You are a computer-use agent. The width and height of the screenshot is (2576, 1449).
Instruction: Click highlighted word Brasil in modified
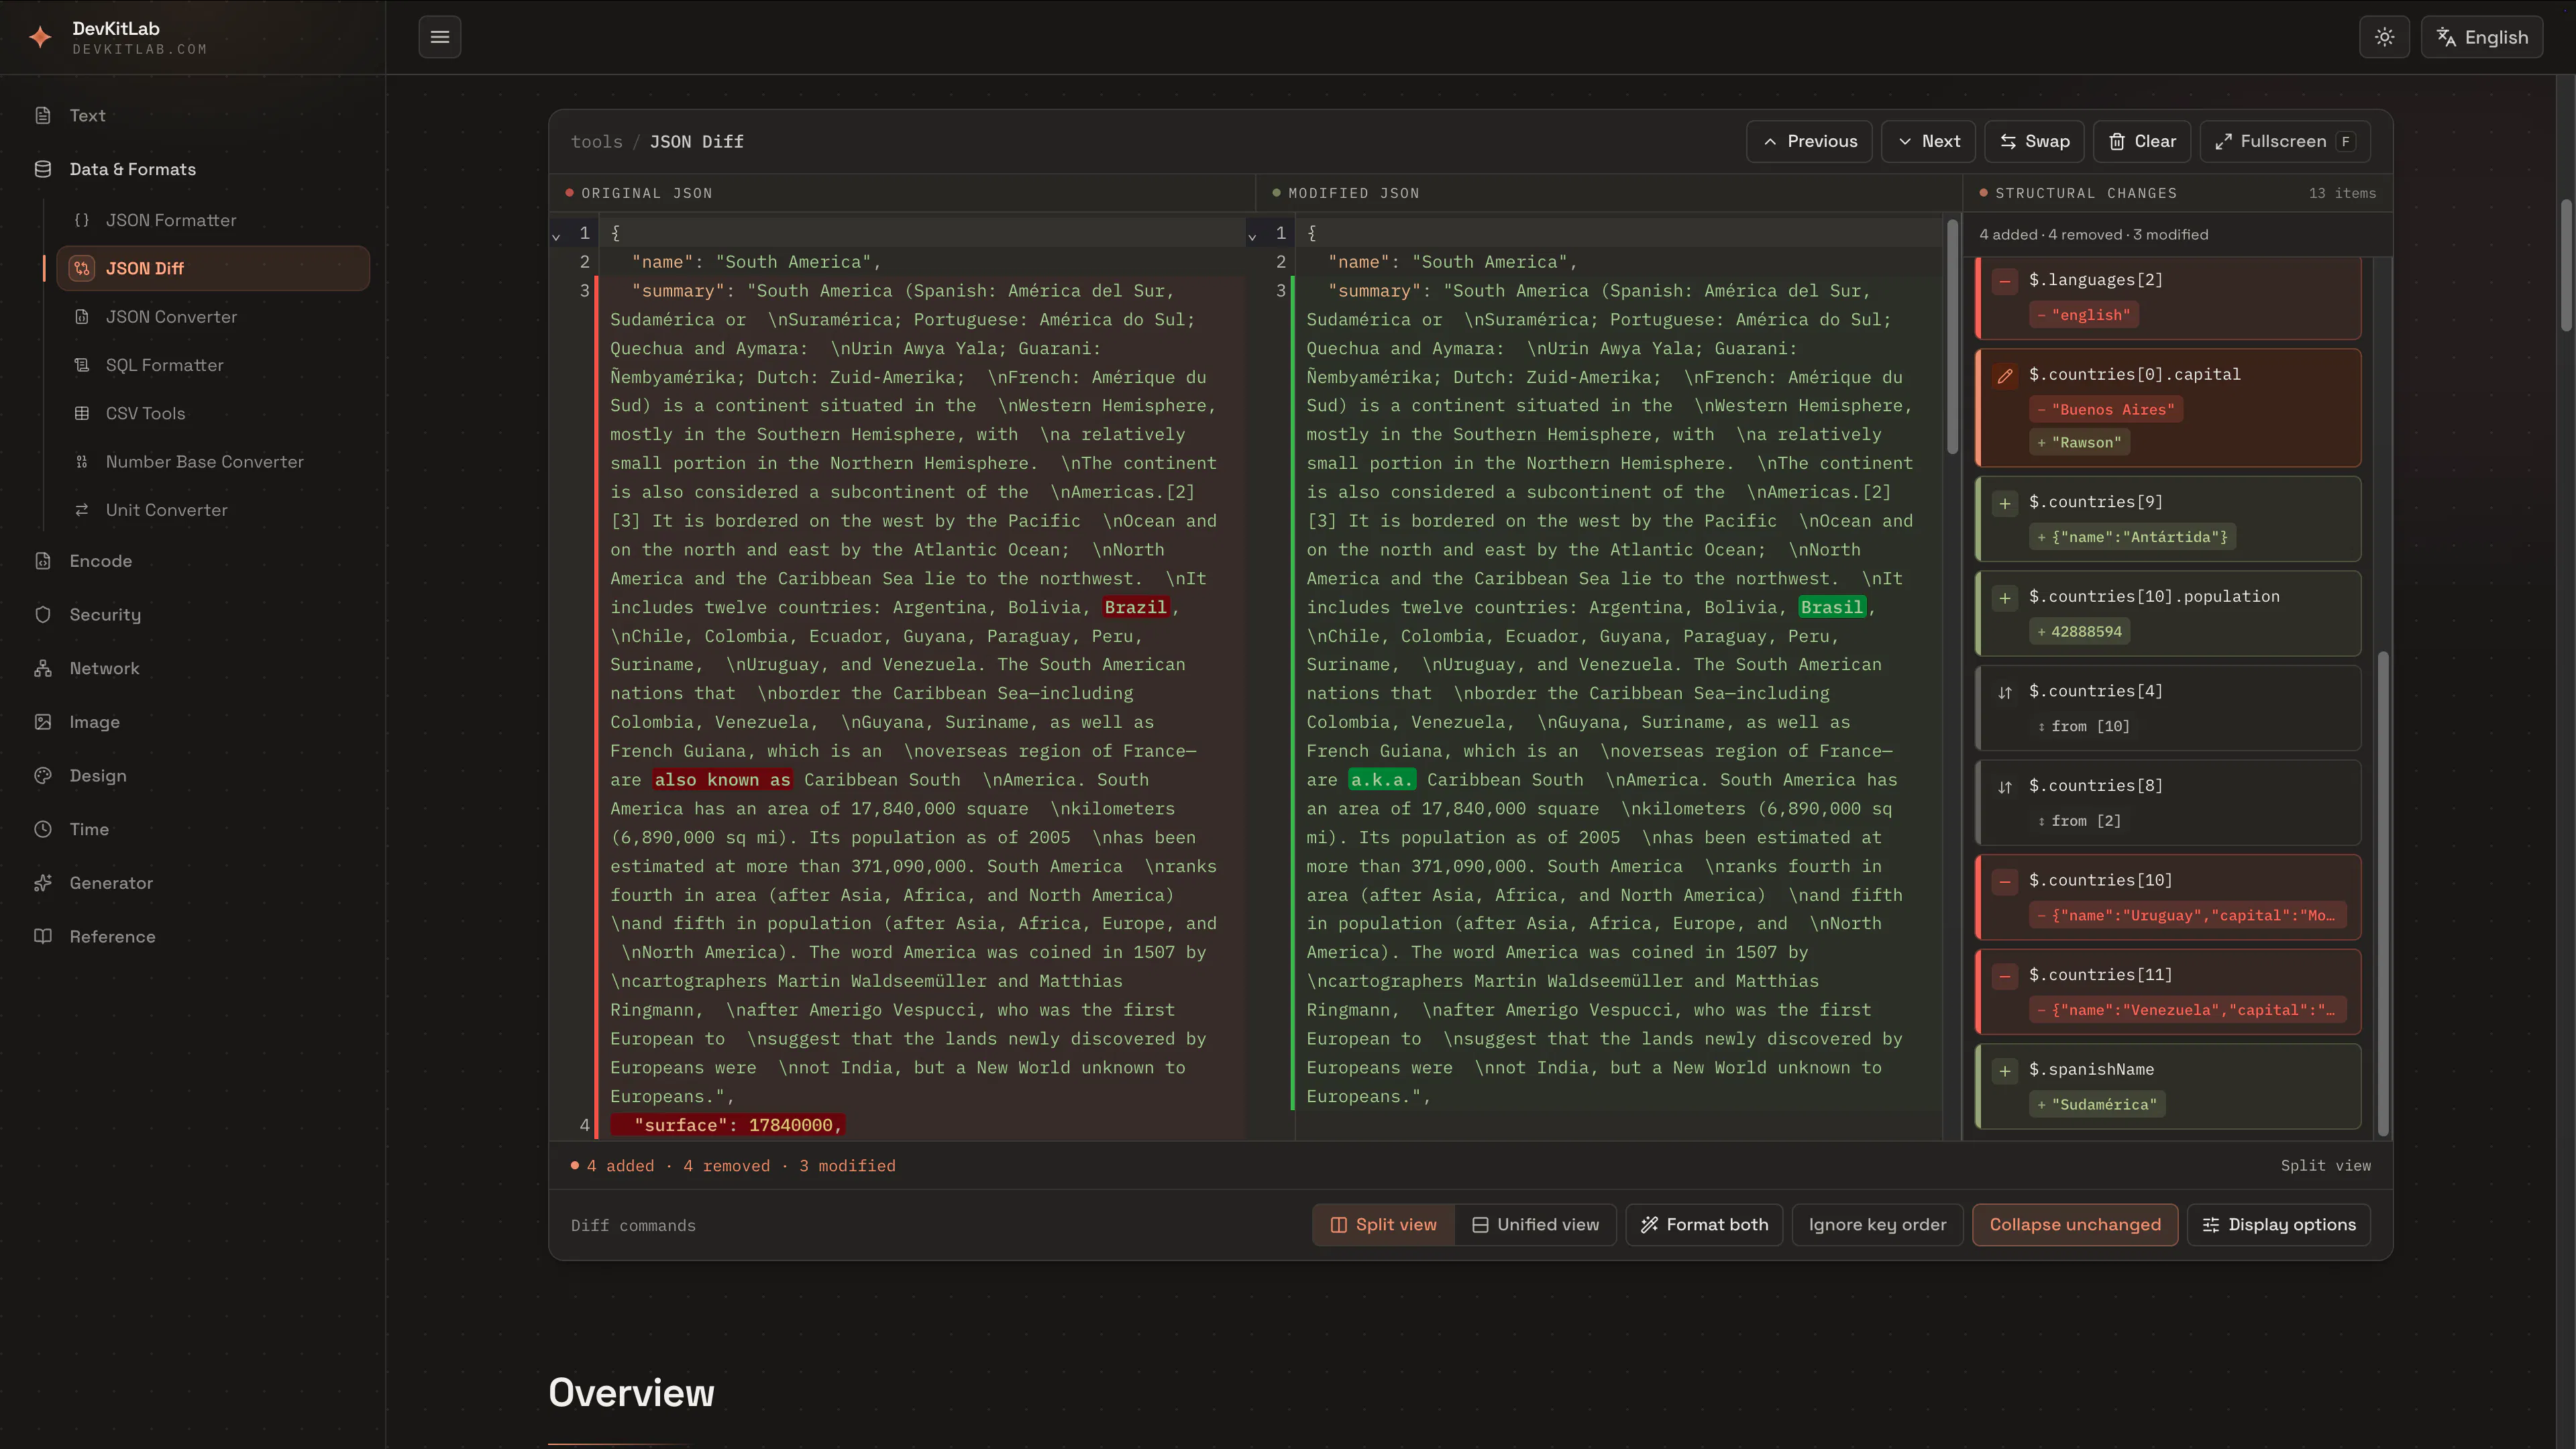point(1831,607)
